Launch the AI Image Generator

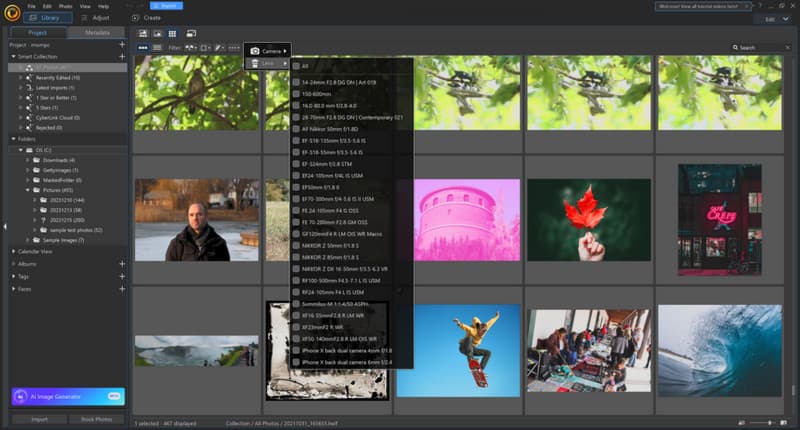pos(67,396)
